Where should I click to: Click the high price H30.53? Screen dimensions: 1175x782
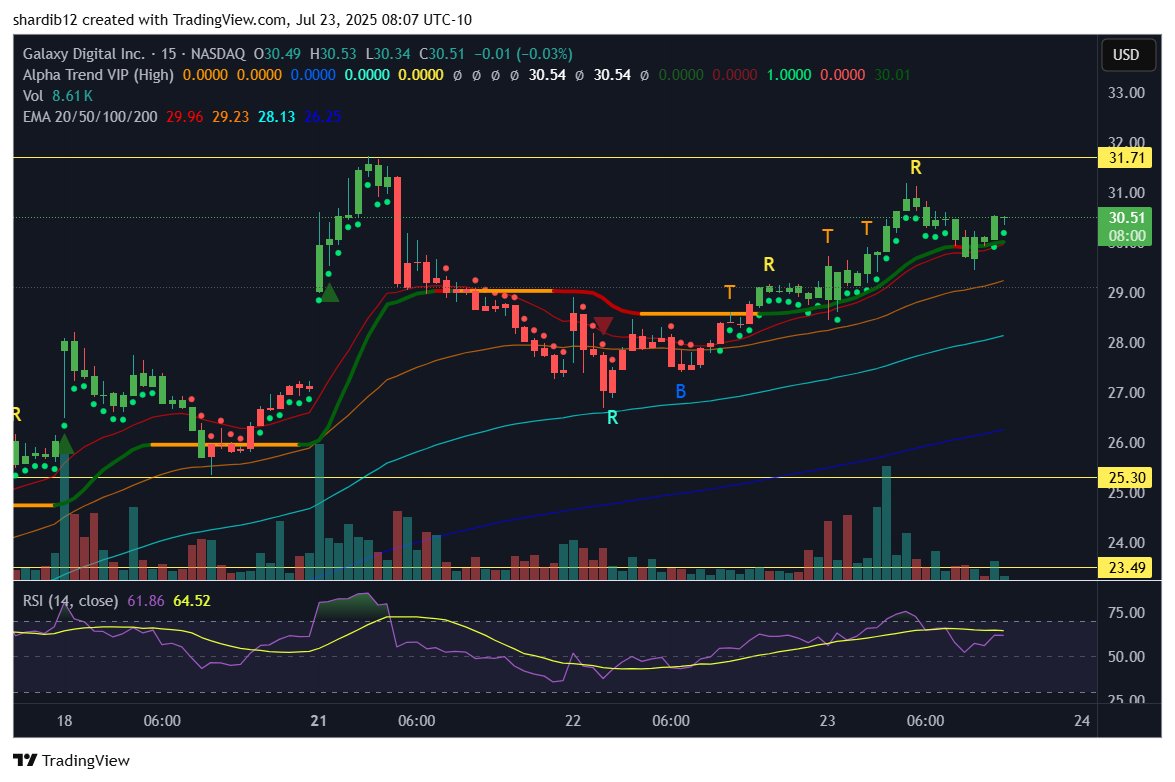333,54
